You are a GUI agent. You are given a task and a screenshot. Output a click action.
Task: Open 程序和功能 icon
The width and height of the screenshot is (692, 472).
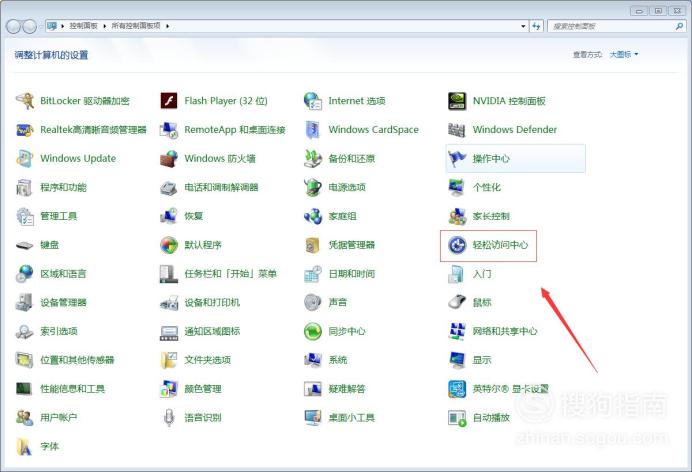point(25,187)
